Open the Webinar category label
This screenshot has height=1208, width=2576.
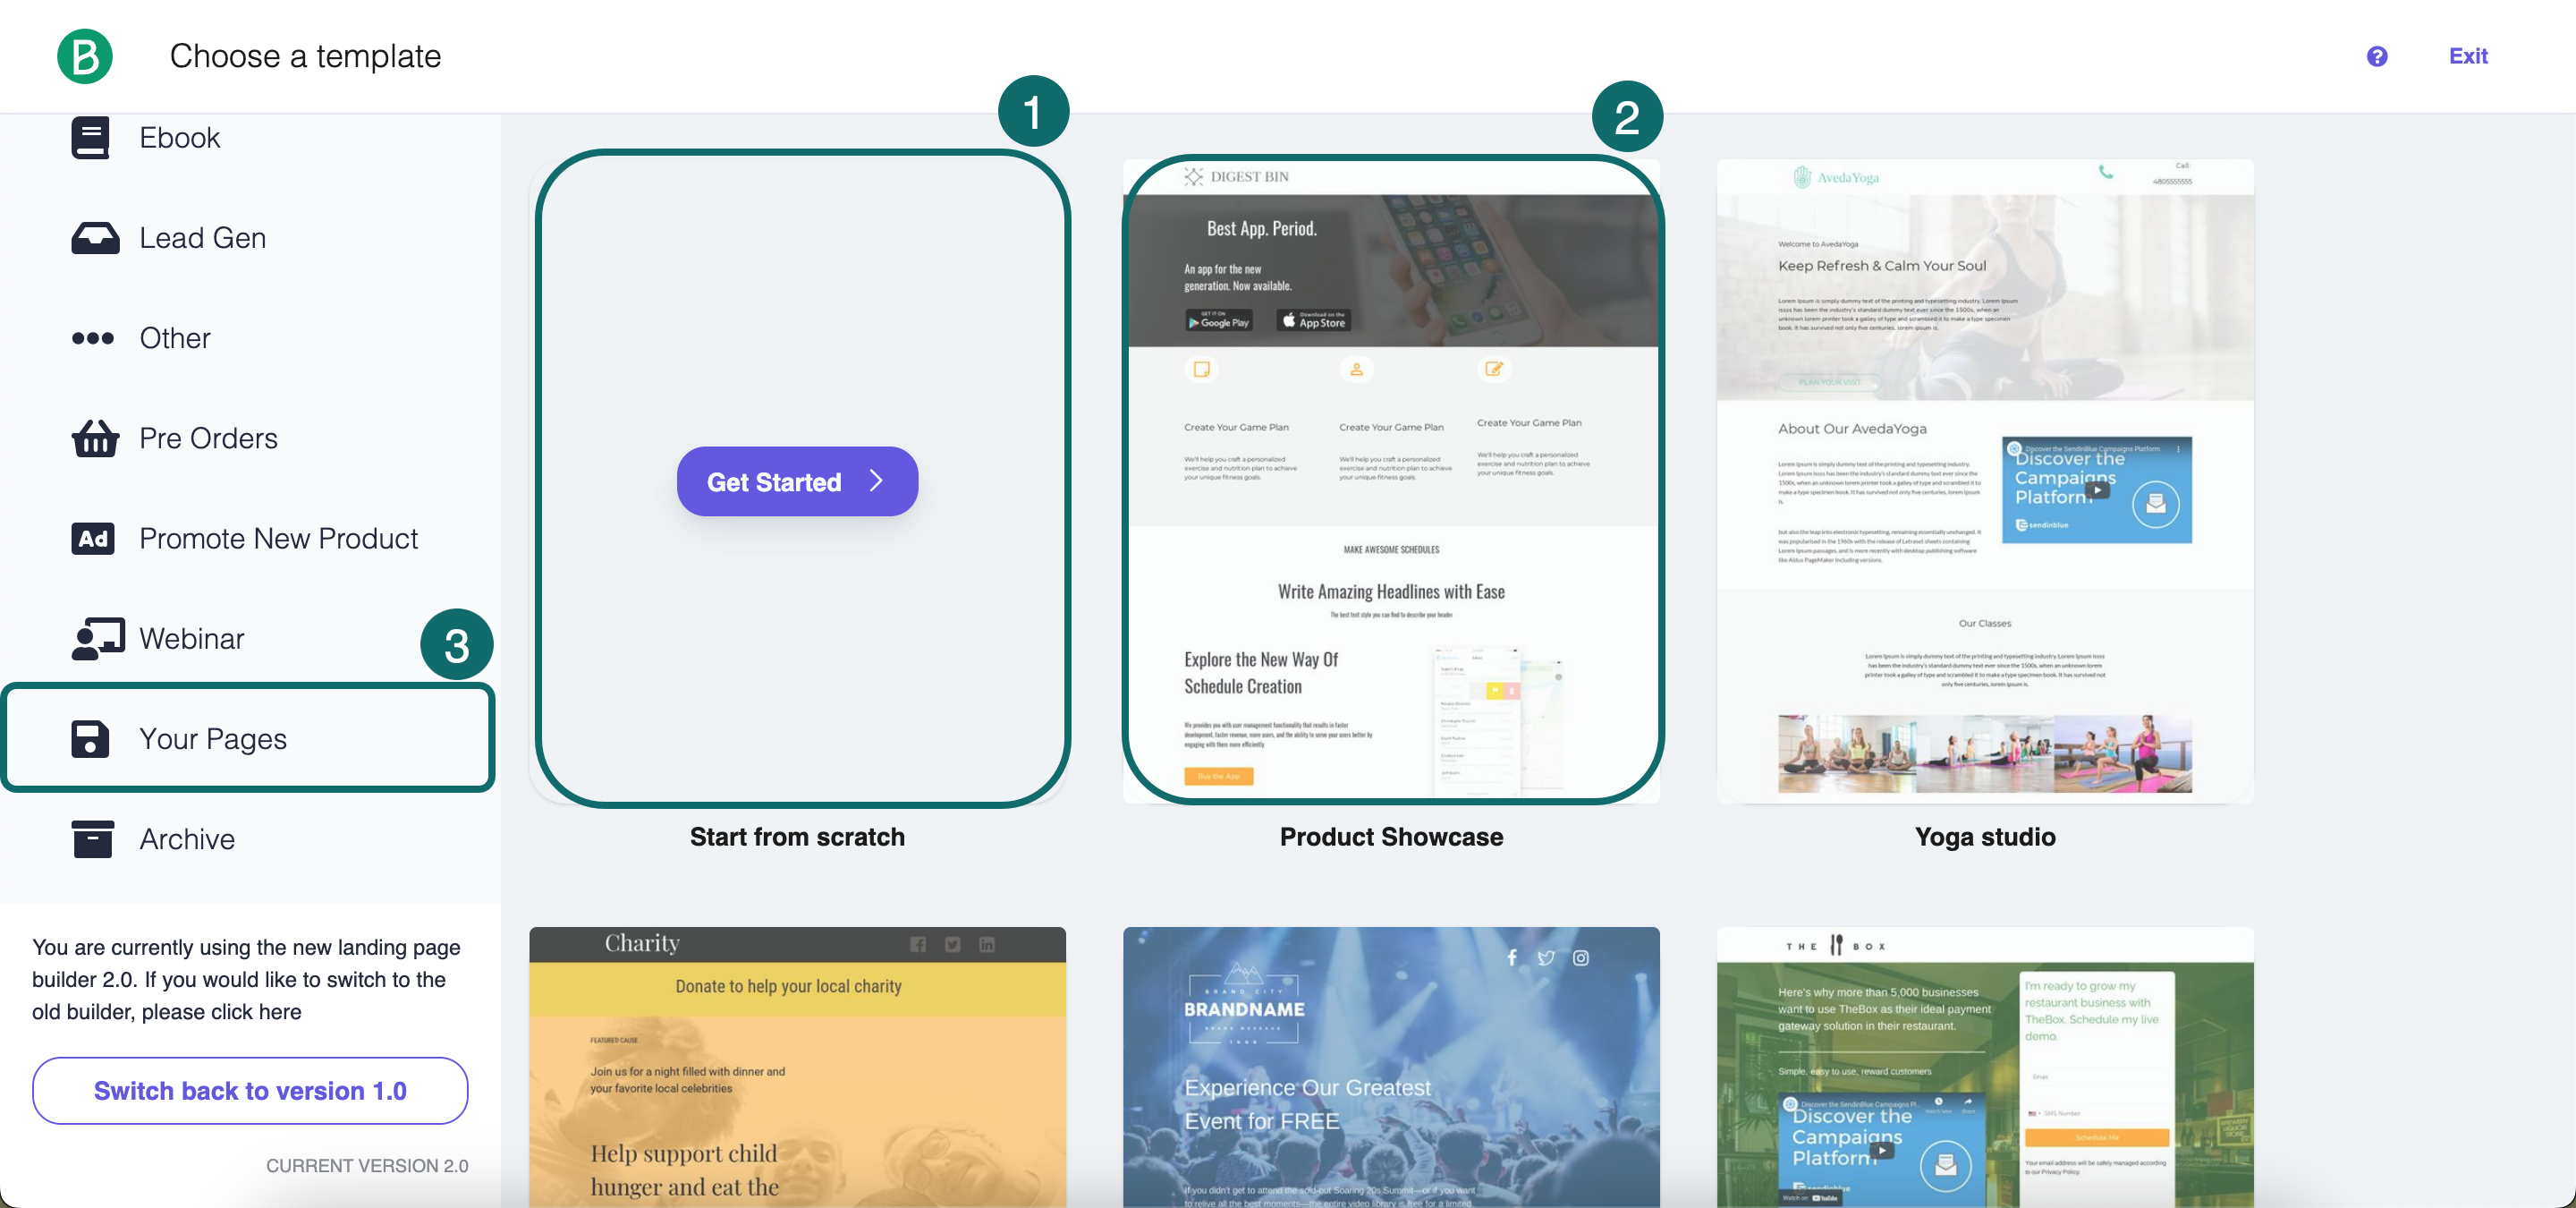tap(192, 639)
